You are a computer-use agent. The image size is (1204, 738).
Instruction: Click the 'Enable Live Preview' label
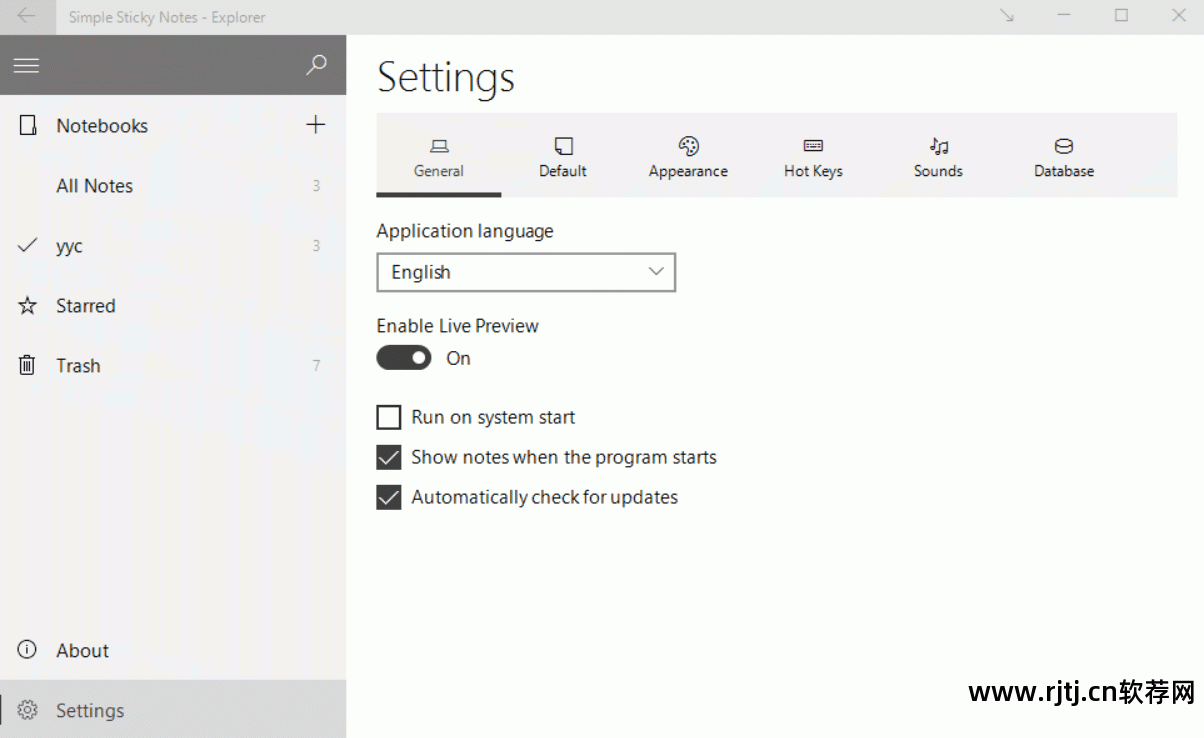458,326
